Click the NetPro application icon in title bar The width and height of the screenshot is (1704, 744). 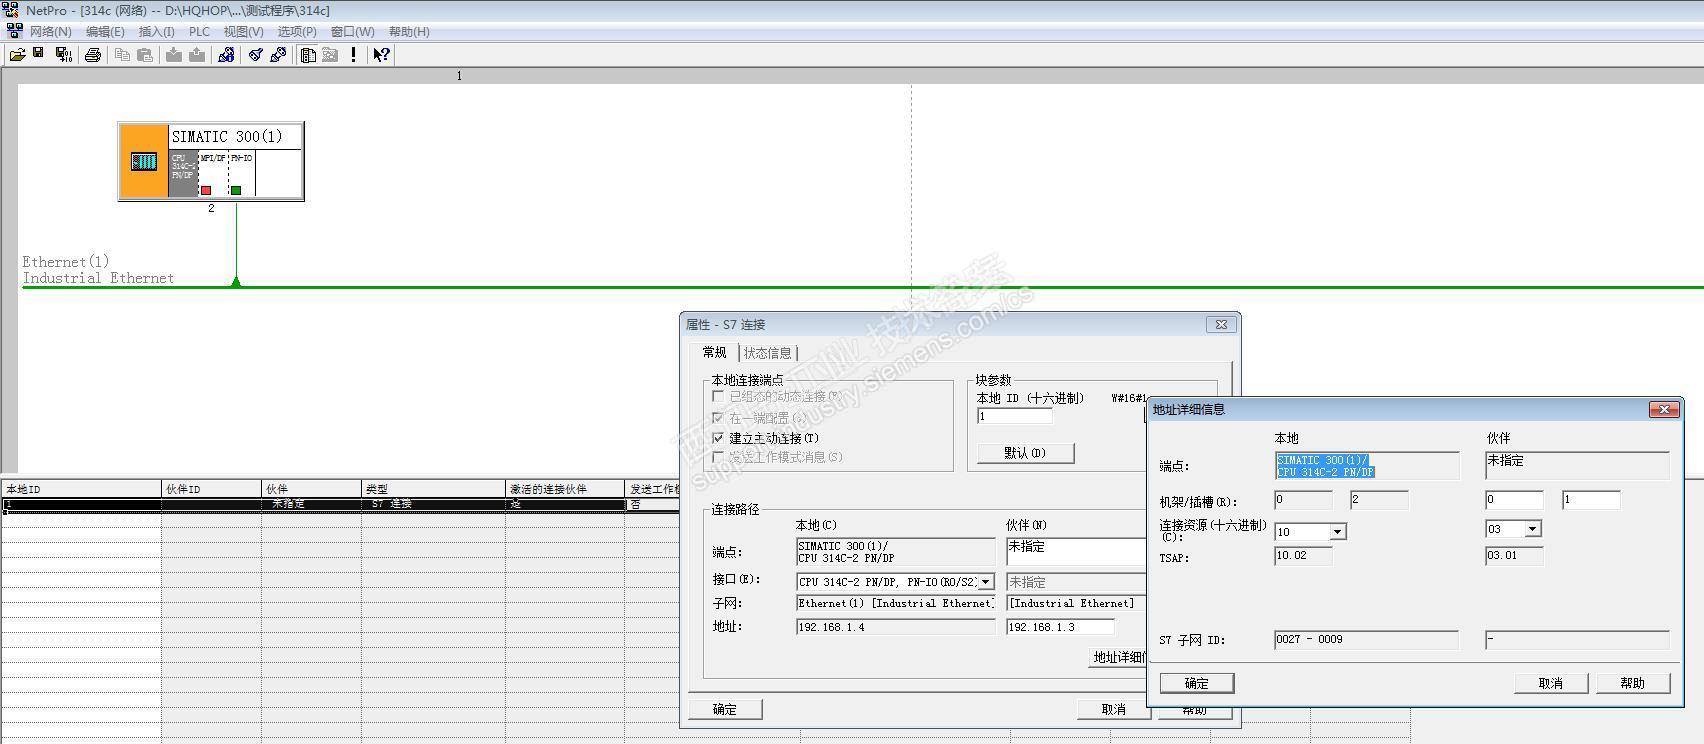pyautogui.click(x=11, y=10)
